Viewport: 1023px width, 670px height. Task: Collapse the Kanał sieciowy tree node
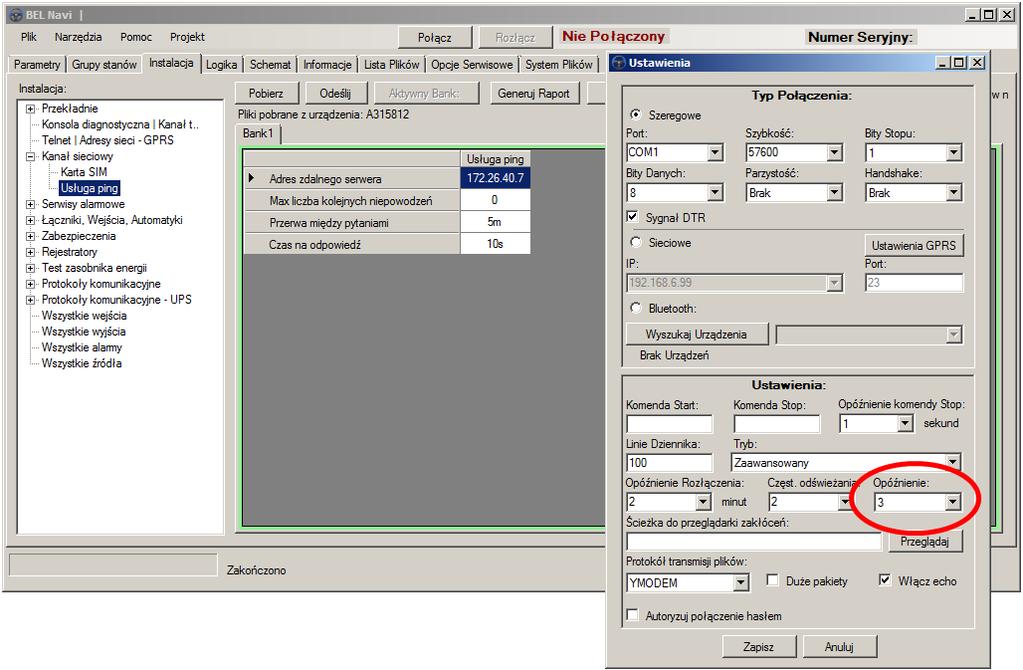point(30,157)
